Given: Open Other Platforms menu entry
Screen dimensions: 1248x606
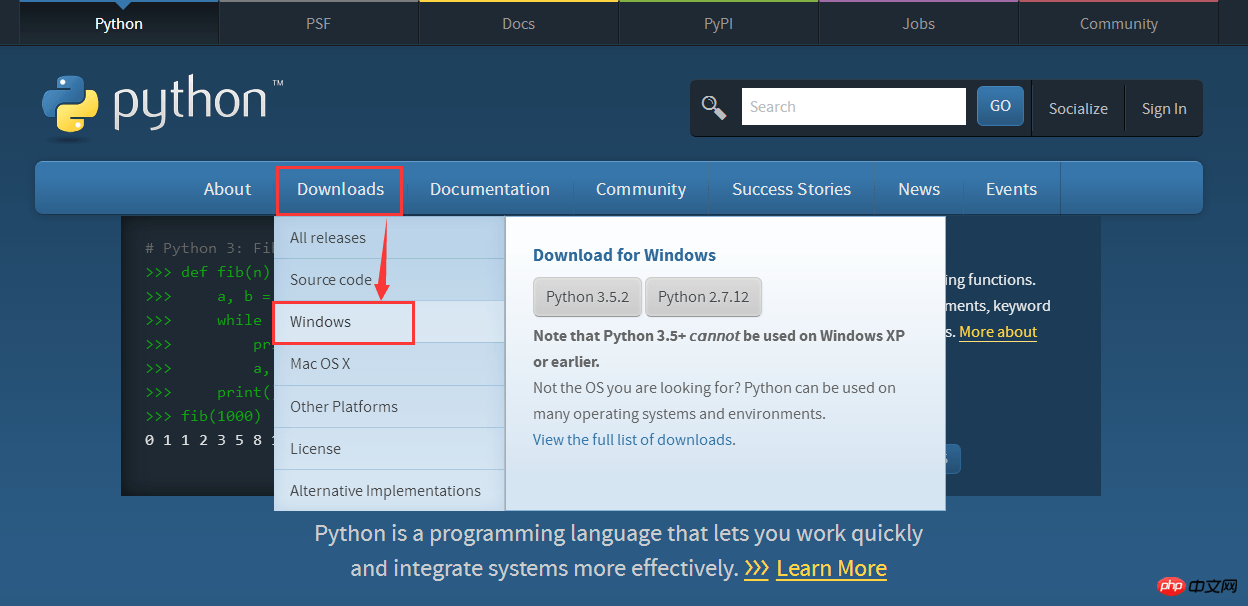Looking at the screenshot, I should click(x=344, y=407).
